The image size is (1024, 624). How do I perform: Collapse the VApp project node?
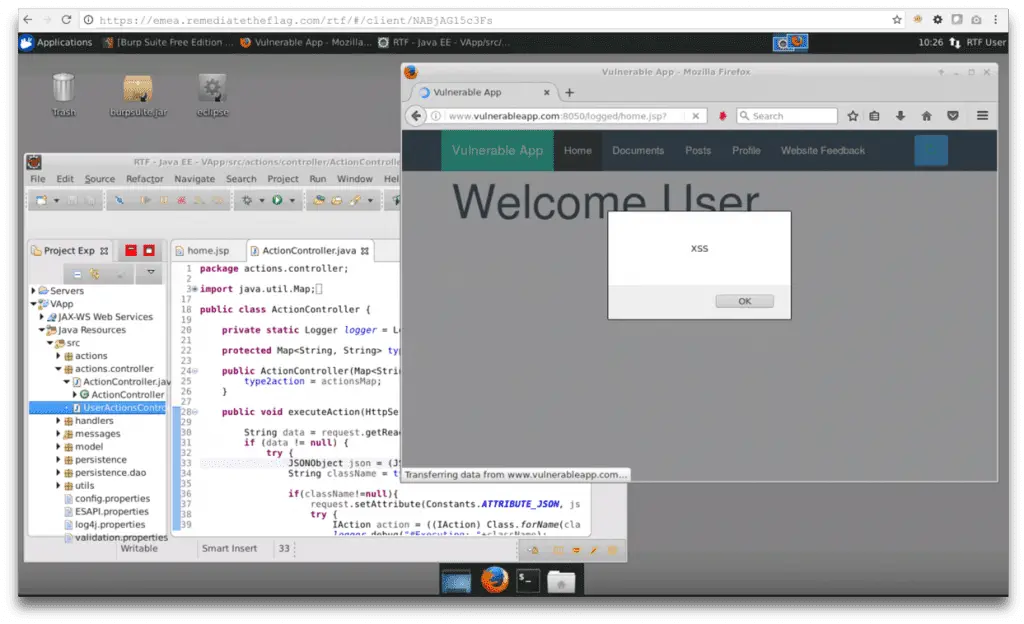[34, 304]
